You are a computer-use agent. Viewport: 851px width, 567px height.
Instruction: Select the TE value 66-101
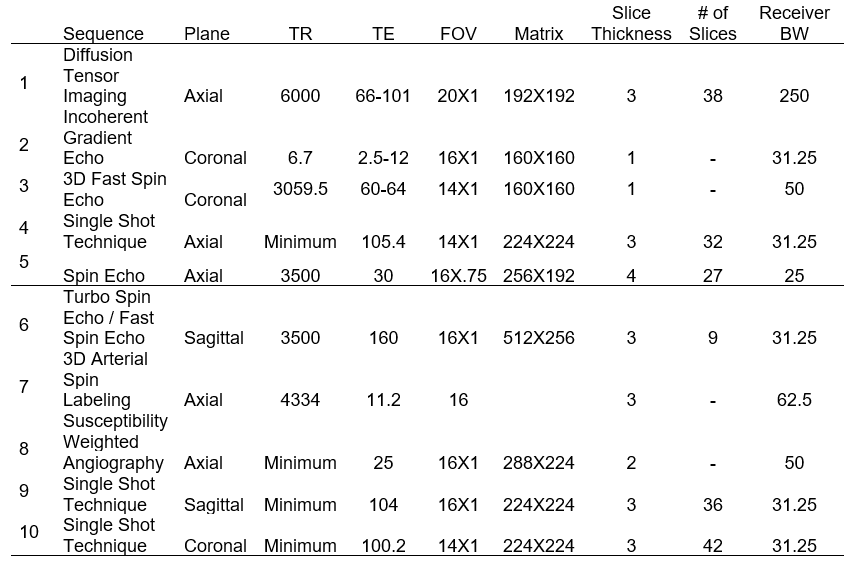coord(383,96)
